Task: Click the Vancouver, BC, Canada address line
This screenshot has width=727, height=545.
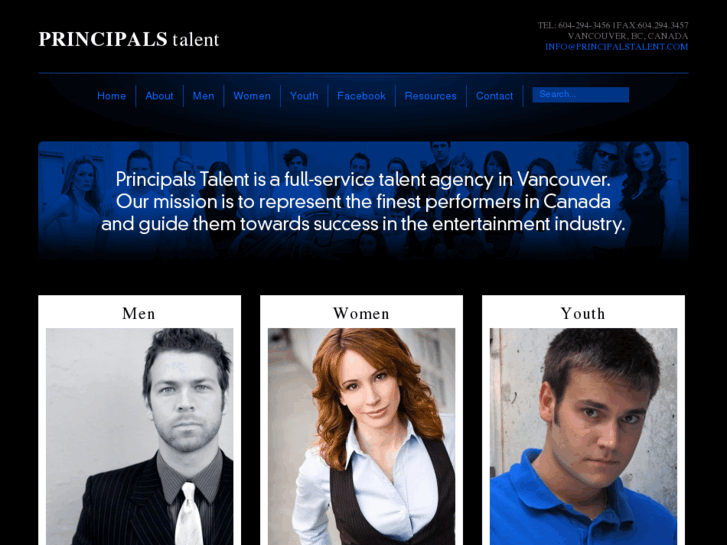Action: click(x=628, y=36)
